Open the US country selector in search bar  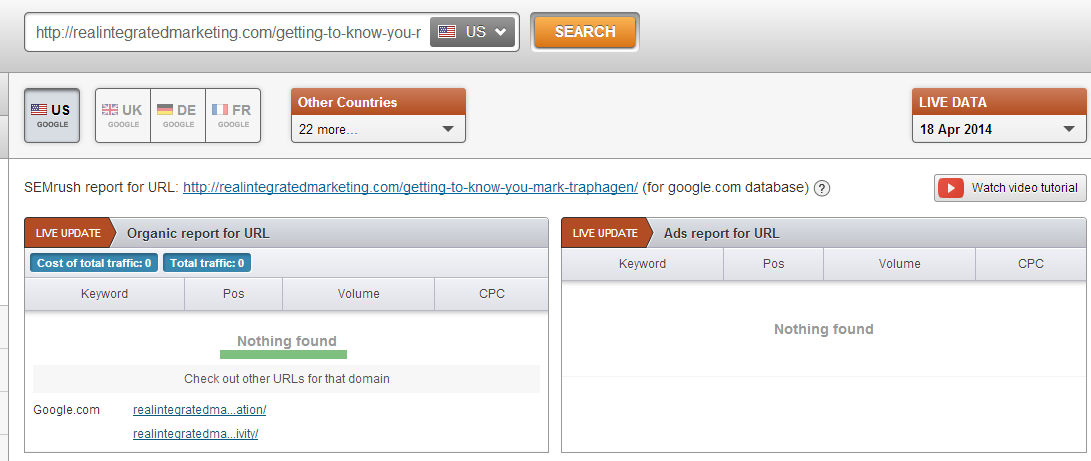pyautogui.click(x=473, y=32)
